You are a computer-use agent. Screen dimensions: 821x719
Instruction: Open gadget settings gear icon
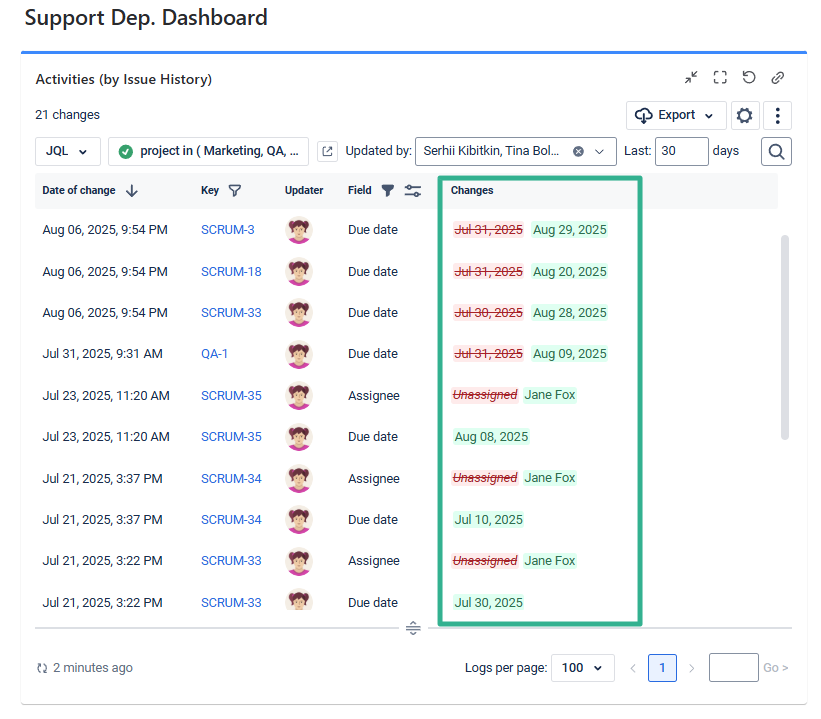coord(744,115)
